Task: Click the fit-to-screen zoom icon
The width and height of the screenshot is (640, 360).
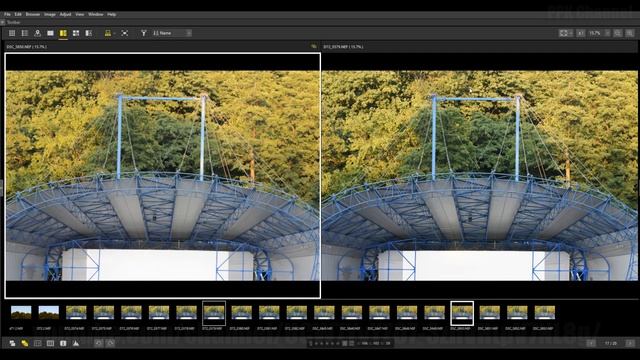Action: [x=564, y=33]
